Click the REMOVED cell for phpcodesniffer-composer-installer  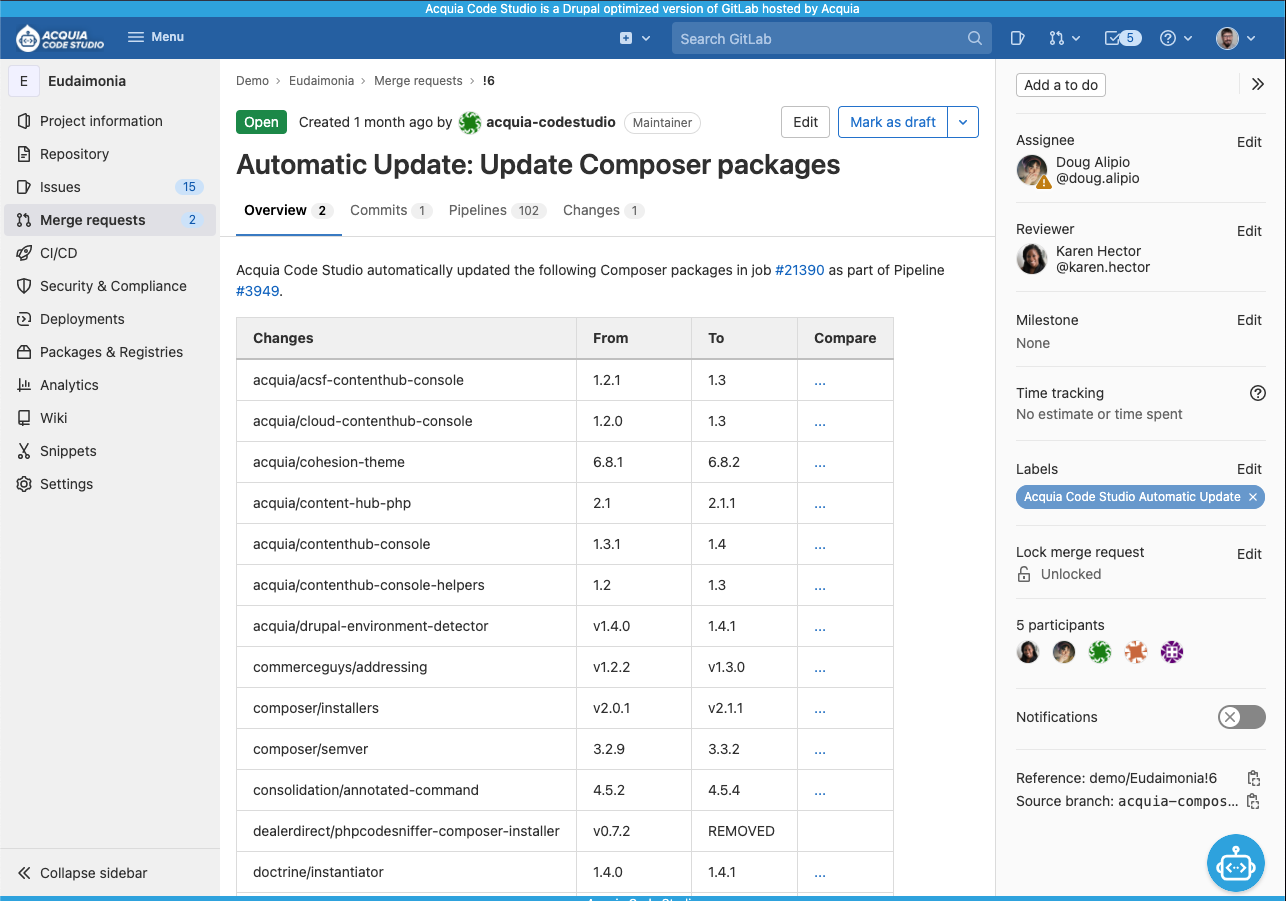click(x=745, y=831)
